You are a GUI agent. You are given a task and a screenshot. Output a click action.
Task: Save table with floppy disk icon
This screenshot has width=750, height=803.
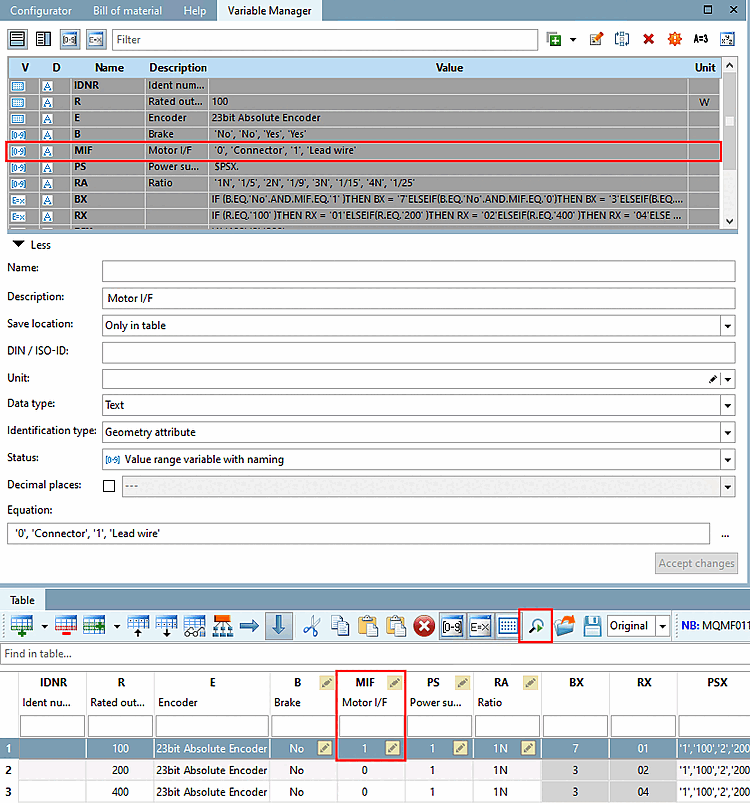point(592,626)
